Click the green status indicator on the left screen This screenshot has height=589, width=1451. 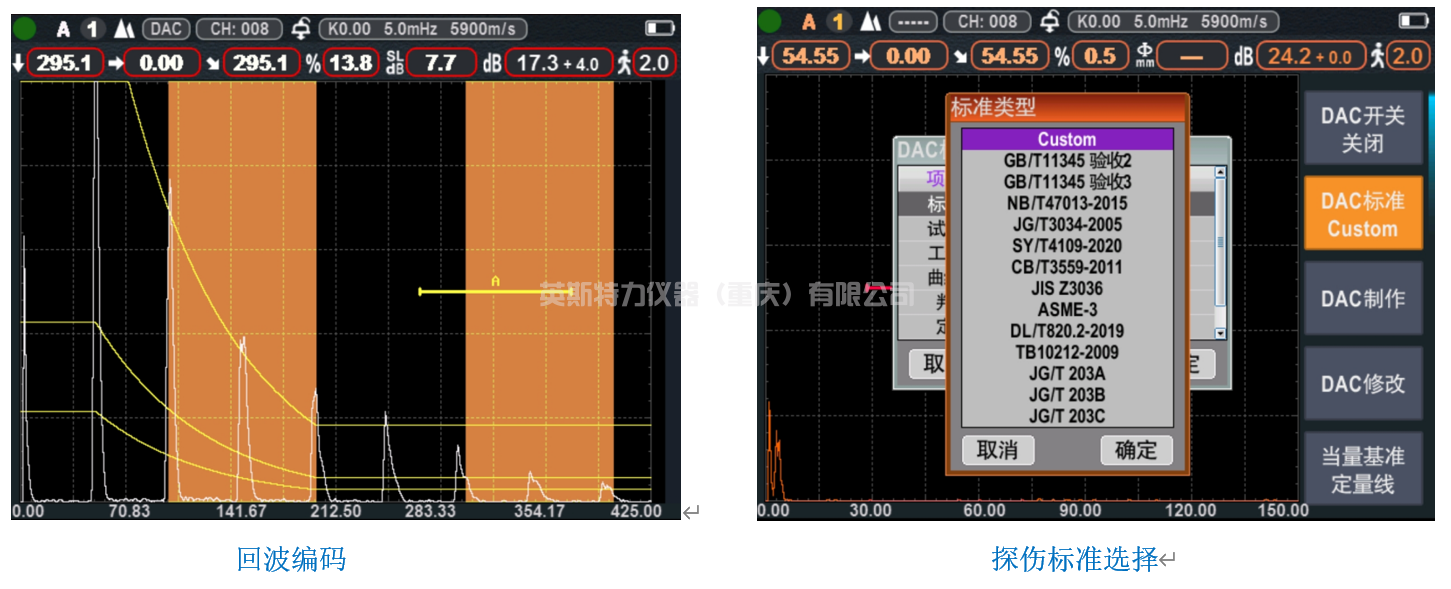(x=26, y=29)
